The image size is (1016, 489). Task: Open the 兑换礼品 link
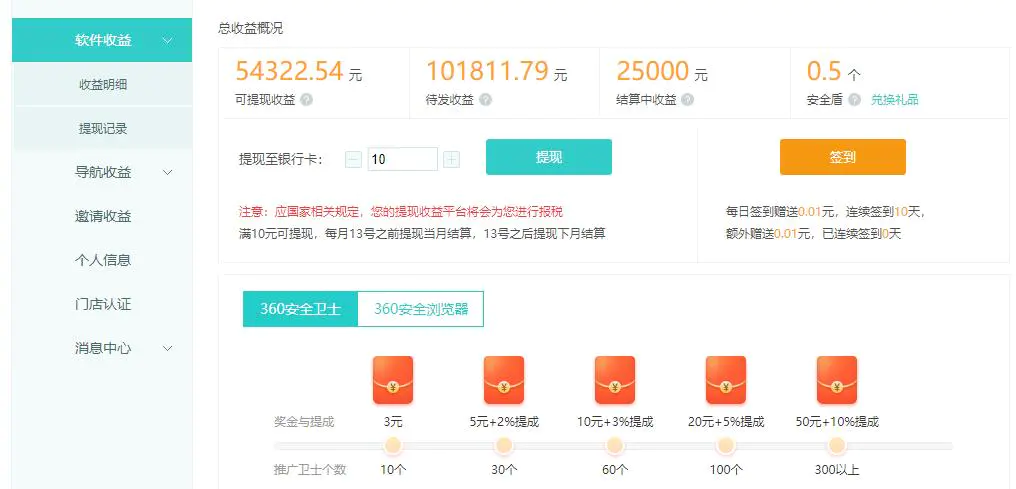(894, 100)
